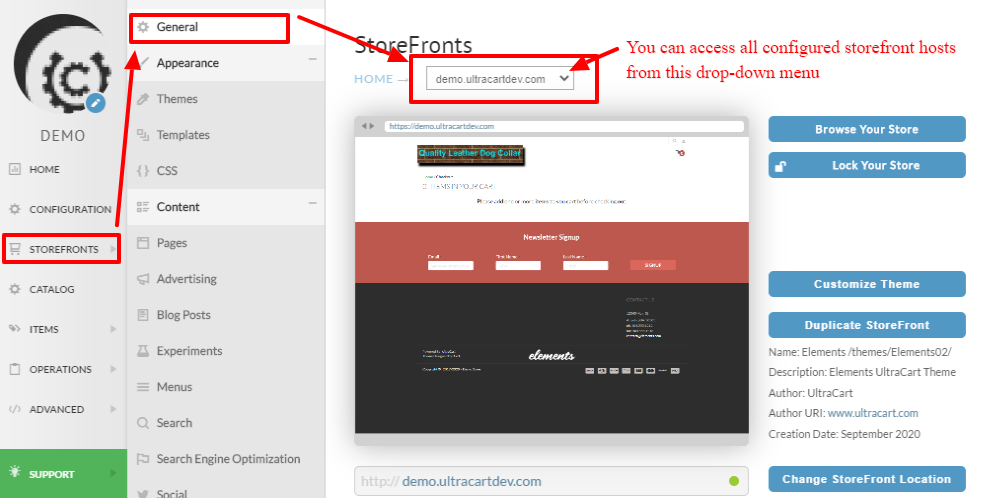Image resolution: width=995 pixels, height=498 pixels.
Task: Click the Search magnifier icon
Action: tap(143, 423)
